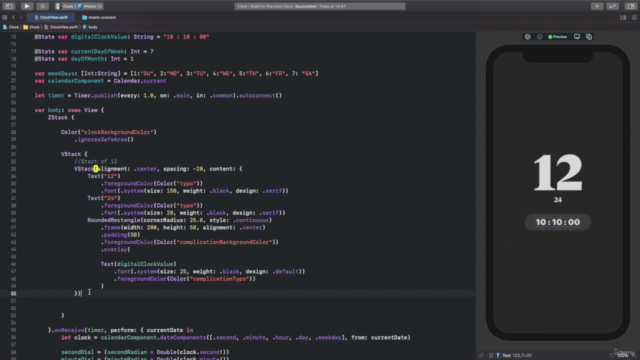
Task: Click the ZStack code line
Action: coord(61,118)
